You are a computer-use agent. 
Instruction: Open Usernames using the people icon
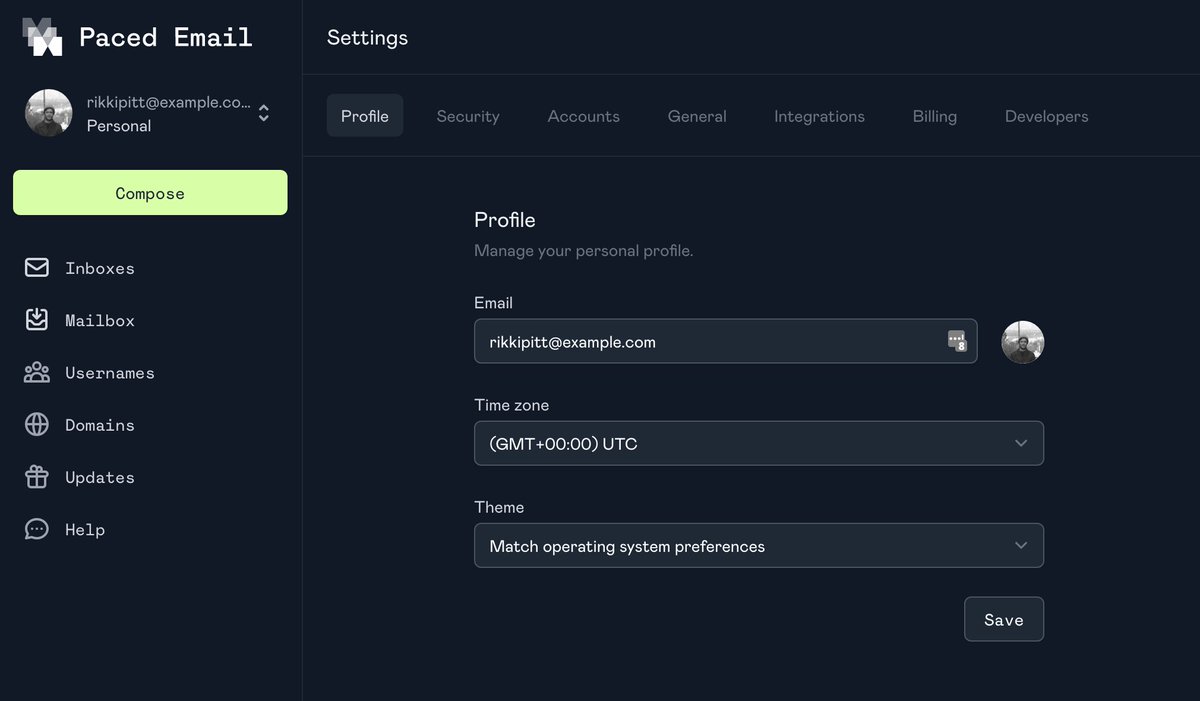click(36, 372)
